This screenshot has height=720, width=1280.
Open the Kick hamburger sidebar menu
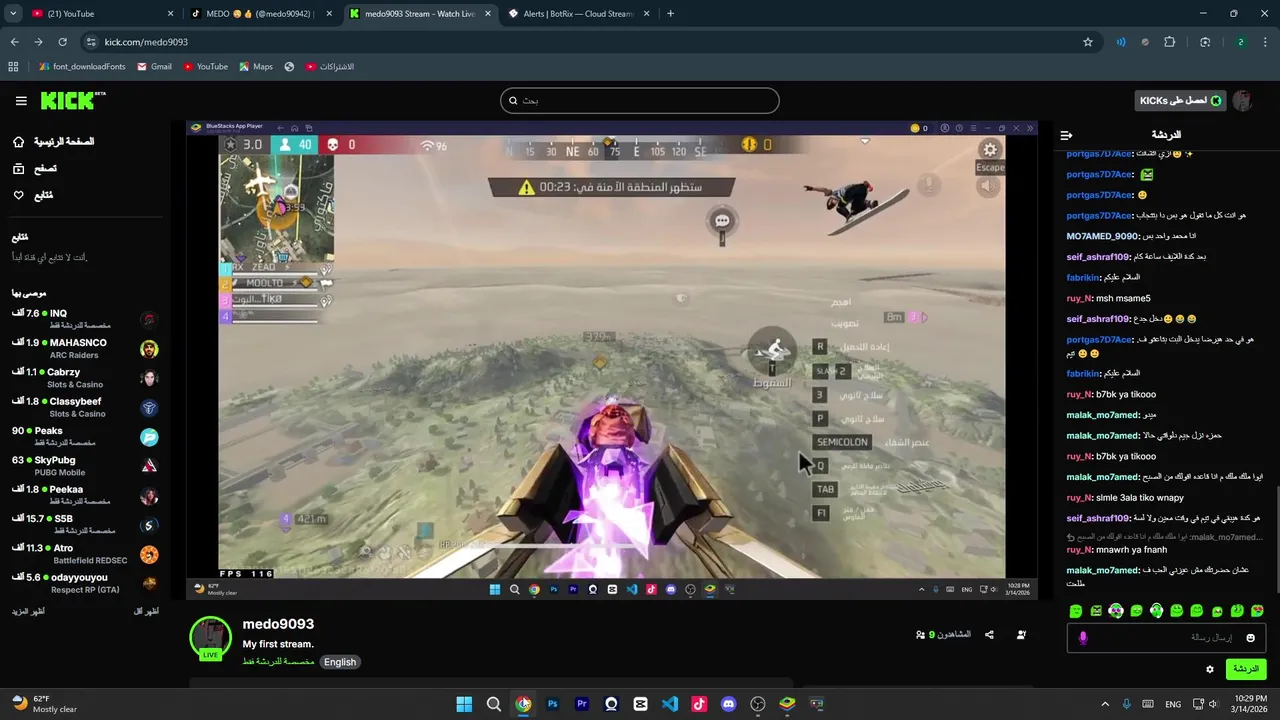[21, 101]
